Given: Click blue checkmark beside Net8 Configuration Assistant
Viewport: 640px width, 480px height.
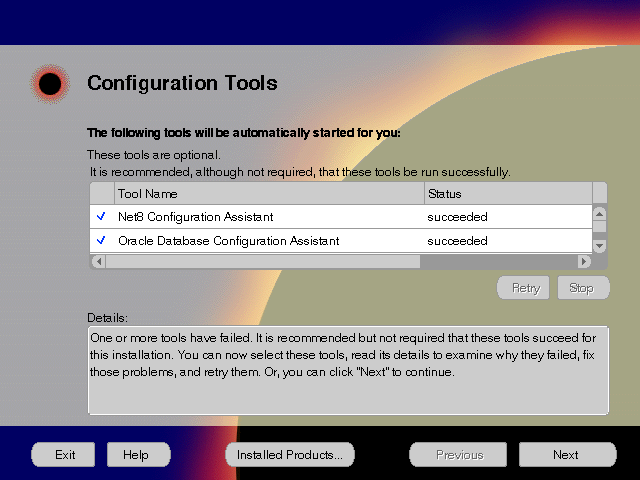Looking at the screenshot, I should [101, 216].
